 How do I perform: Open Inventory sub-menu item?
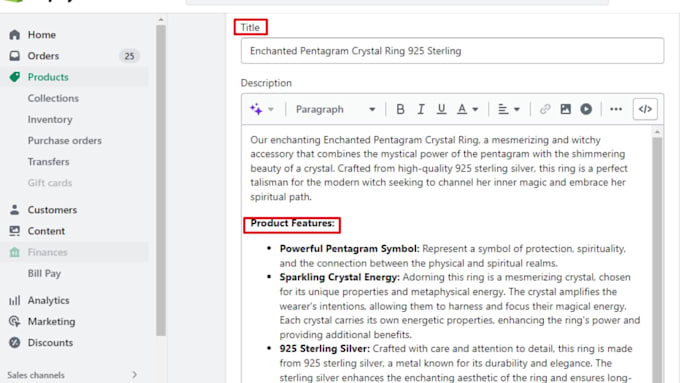pyautogui.click(x=50, y=120)
